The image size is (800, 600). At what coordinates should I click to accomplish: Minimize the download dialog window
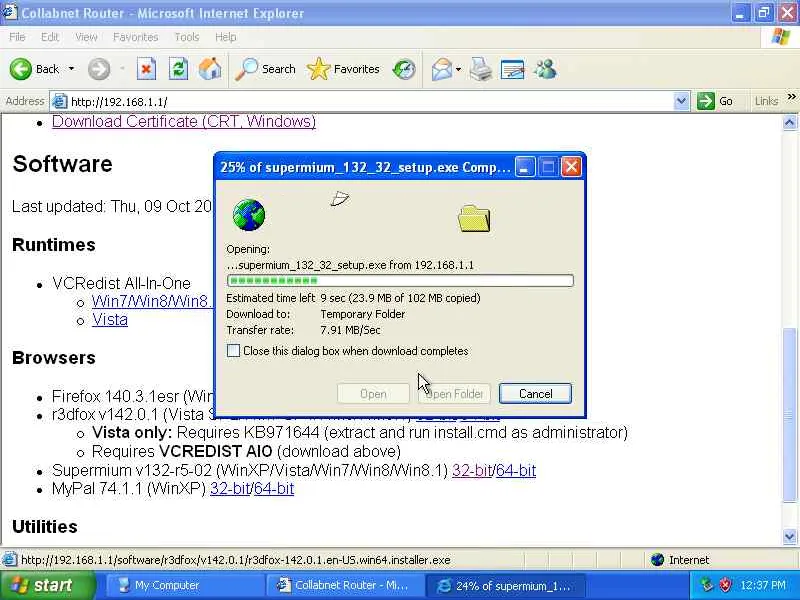(525, 166)
